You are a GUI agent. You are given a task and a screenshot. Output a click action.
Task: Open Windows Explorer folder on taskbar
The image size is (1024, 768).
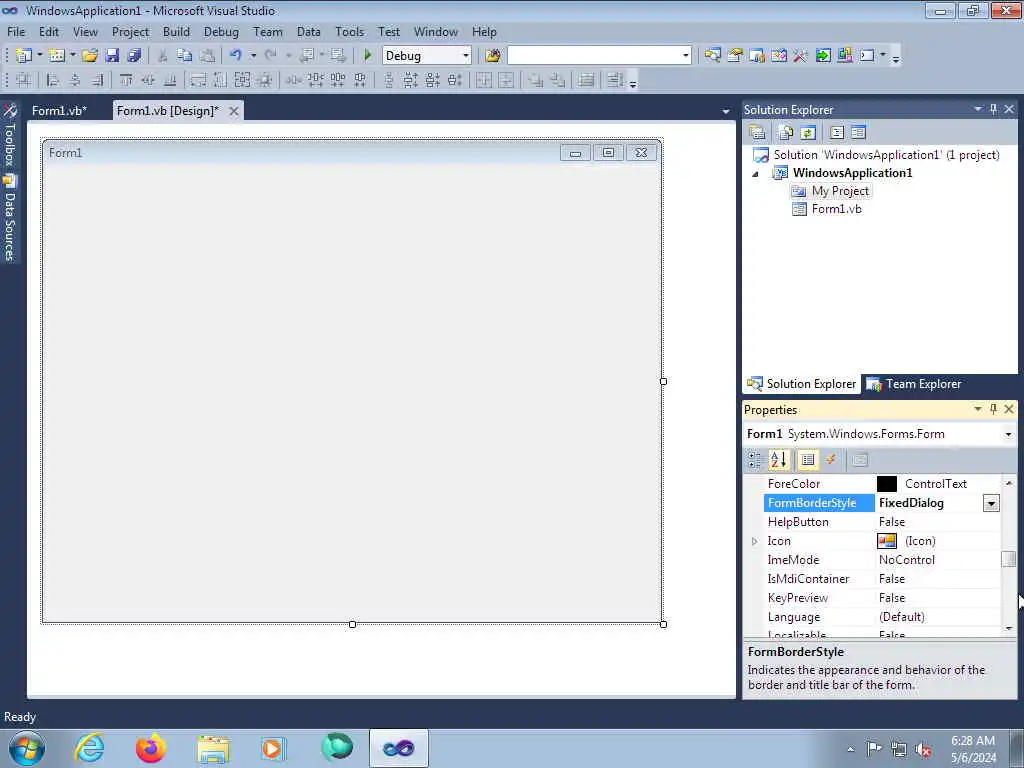(x=213, y=748)
